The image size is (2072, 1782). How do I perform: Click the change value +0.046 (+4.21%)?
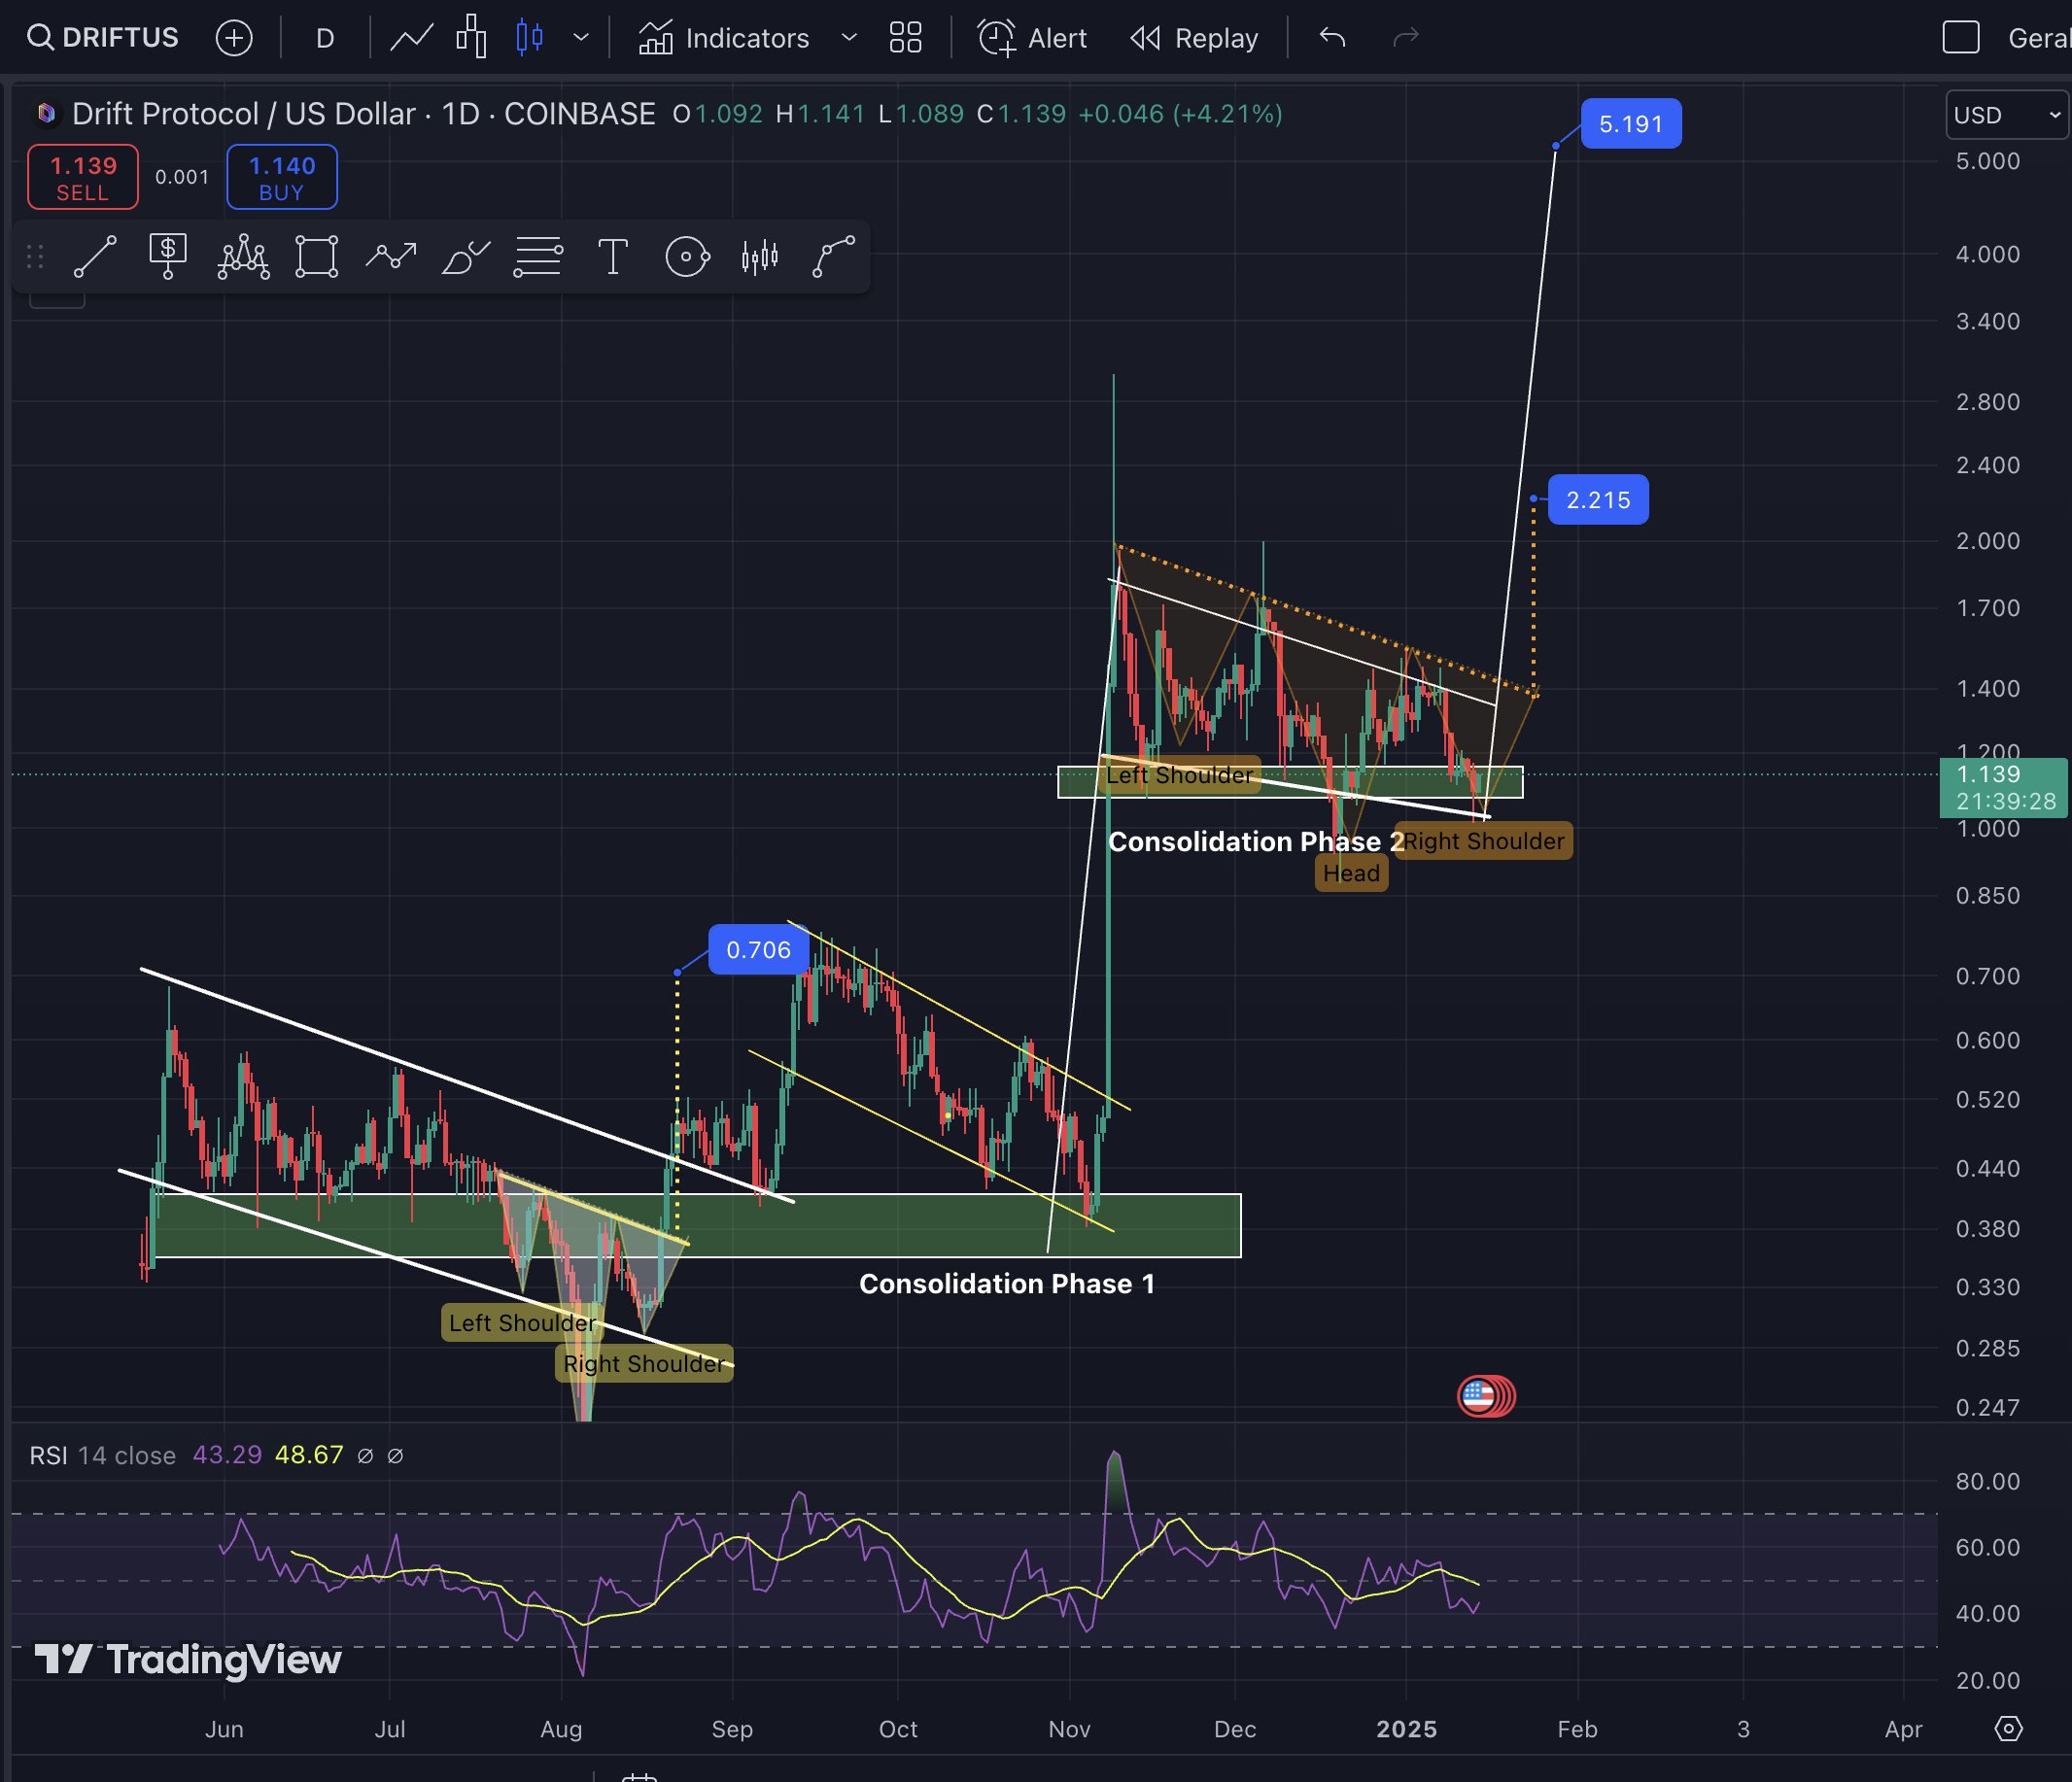pyautogui.click(x=1180, y=114)
